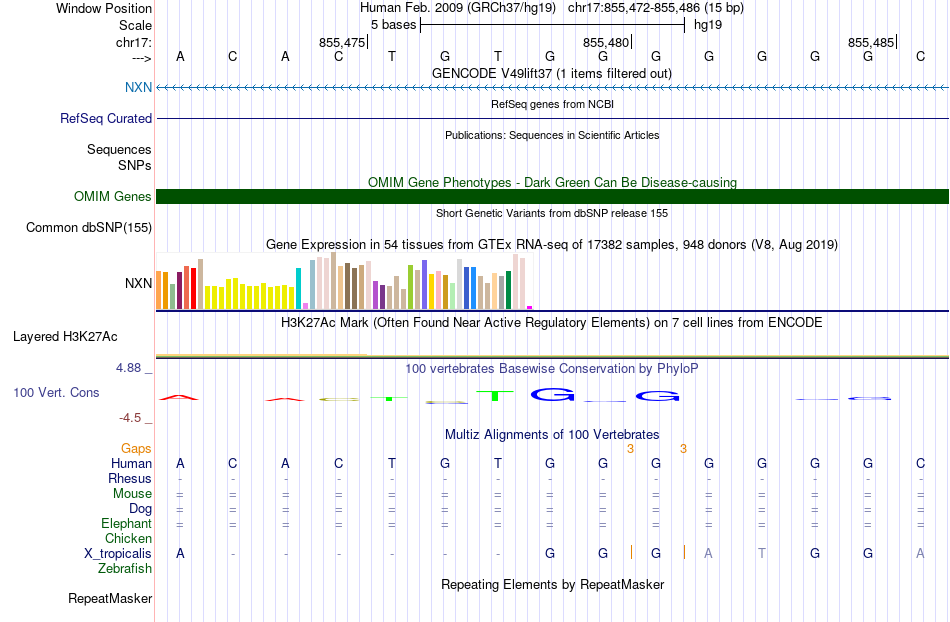Click the chr17:855,472-855,486 (15 bp) header text

(x=656, y=8)
